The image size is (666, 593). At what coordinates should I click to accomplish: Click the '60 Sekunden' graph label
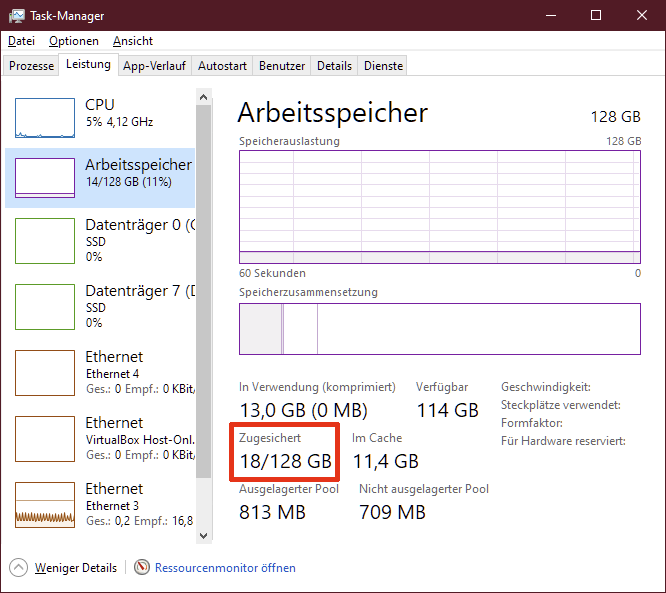click(272, 273)
